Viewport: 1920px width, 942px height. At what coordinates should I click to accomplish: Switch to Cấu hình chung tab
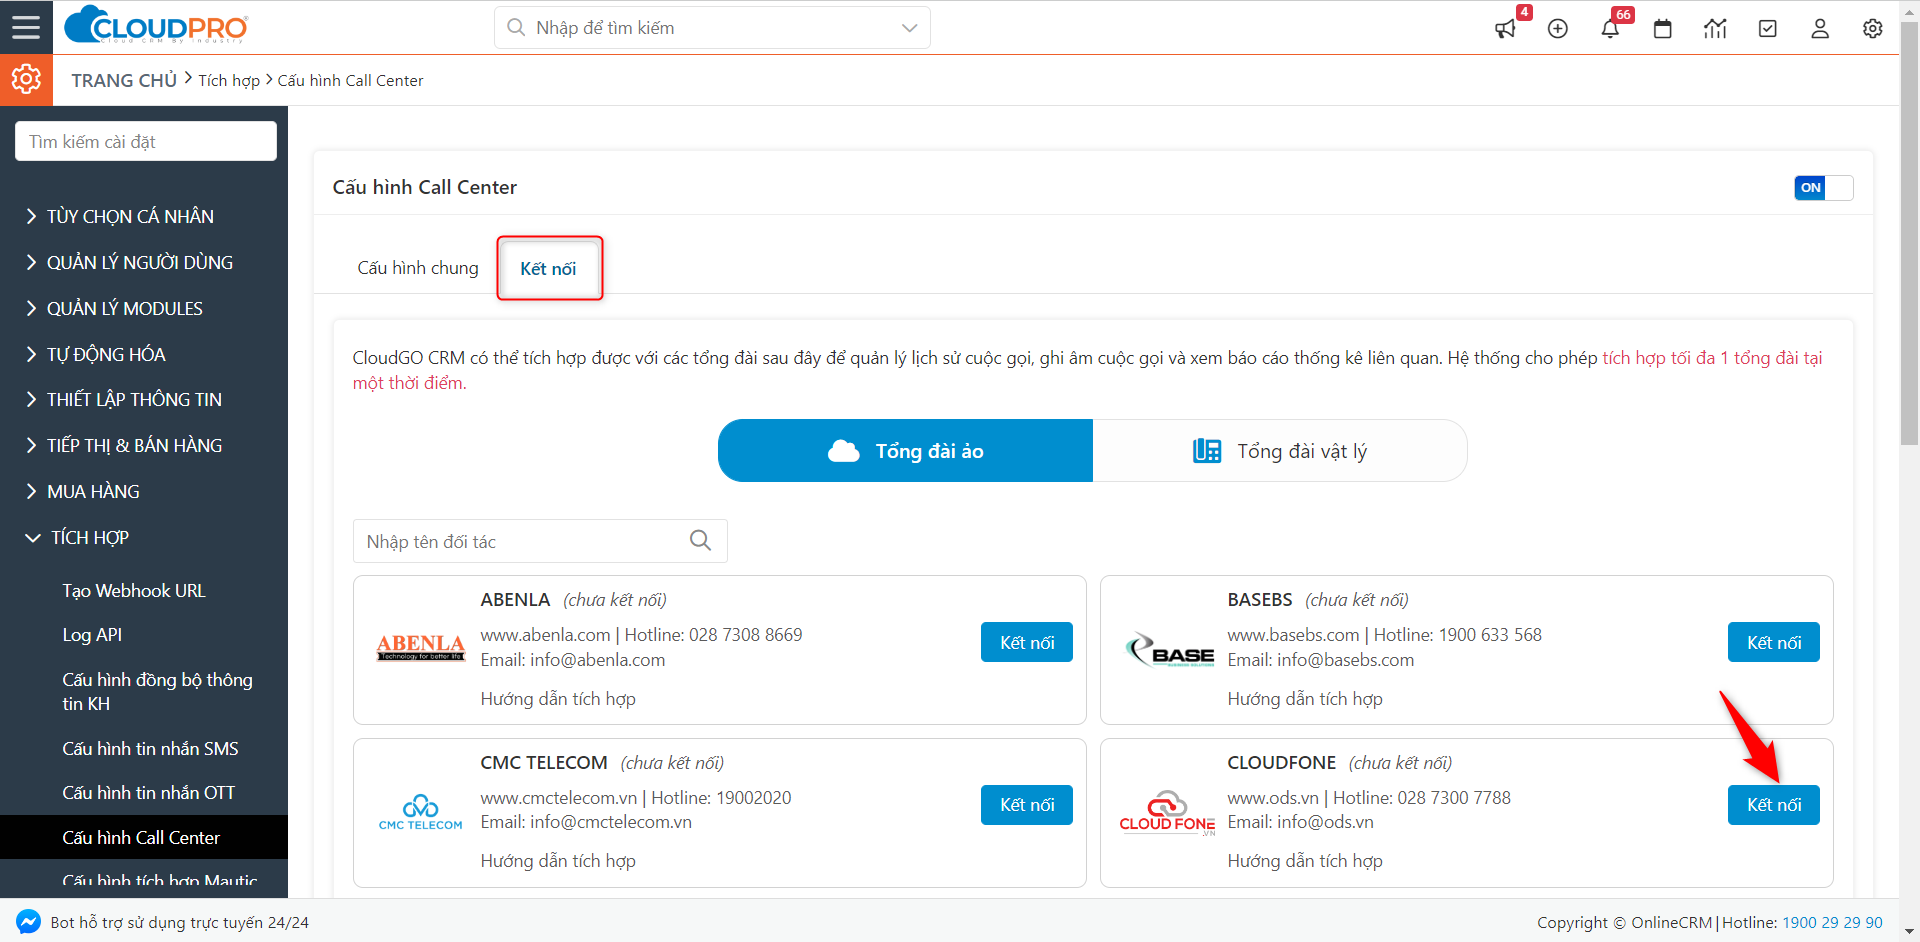[418, 268]
